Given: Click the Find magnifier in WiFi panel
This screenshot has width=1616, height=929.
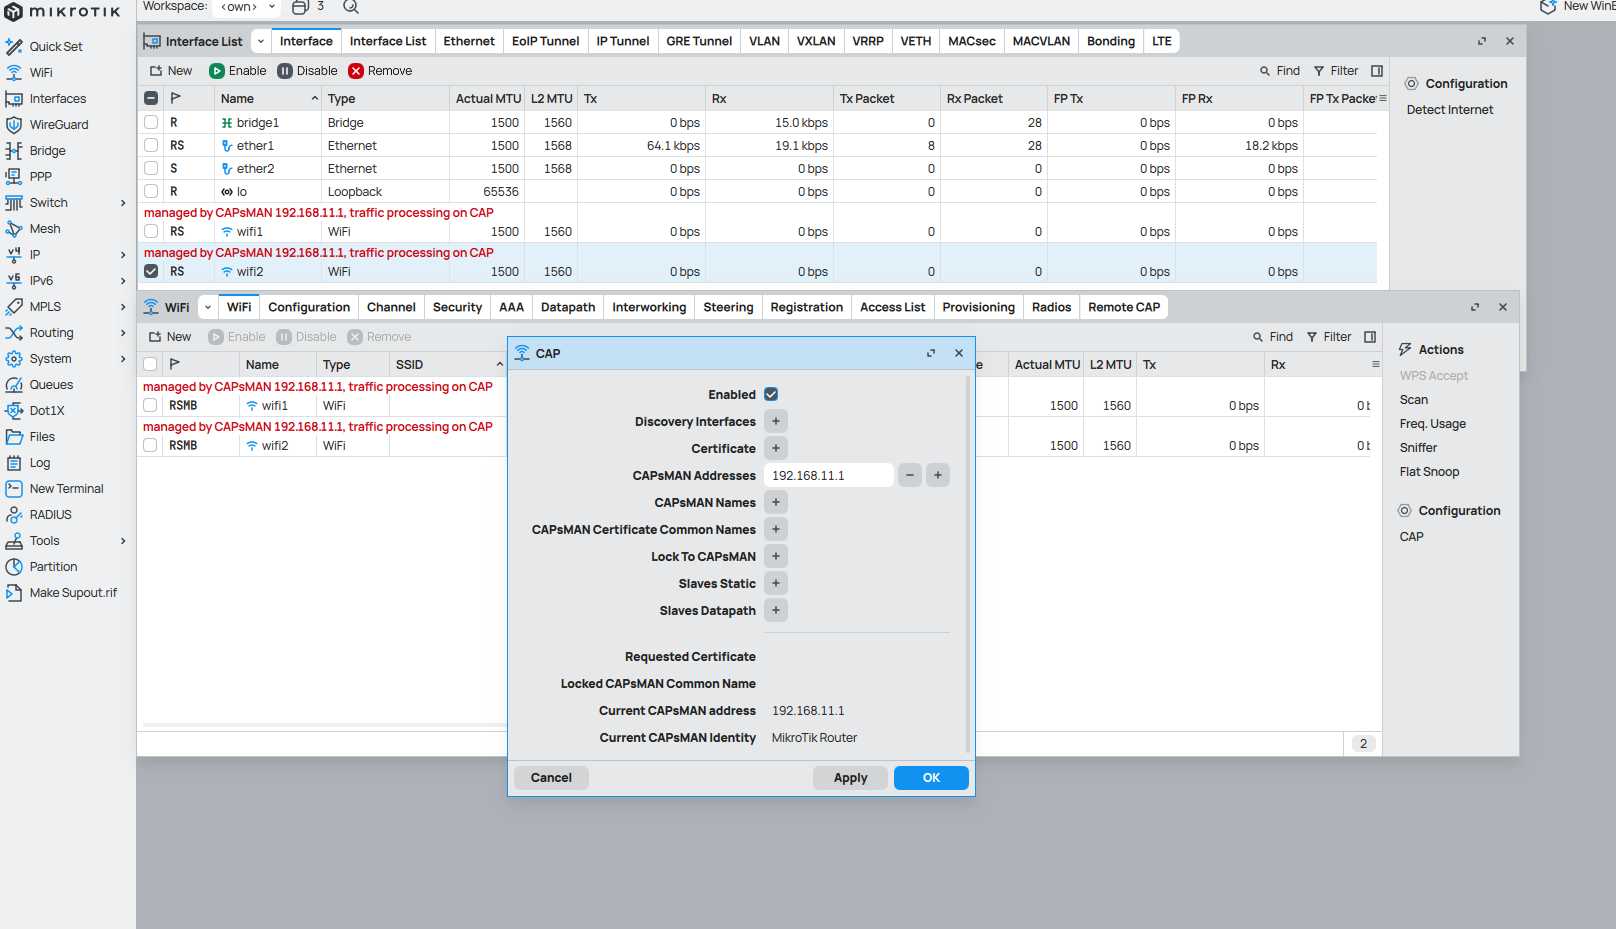Looking at the screenshot, I should [x=1258, y=337].
